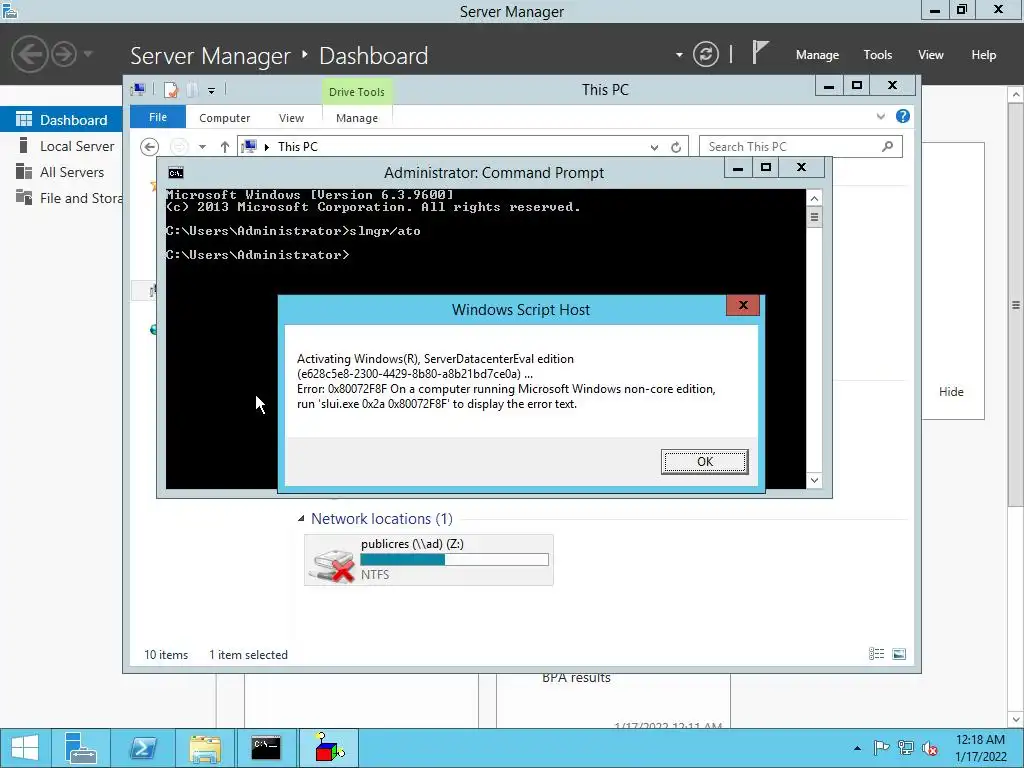The image size is (1024, 768).
Task: Open the File tab in This PC
Action: 157,117
